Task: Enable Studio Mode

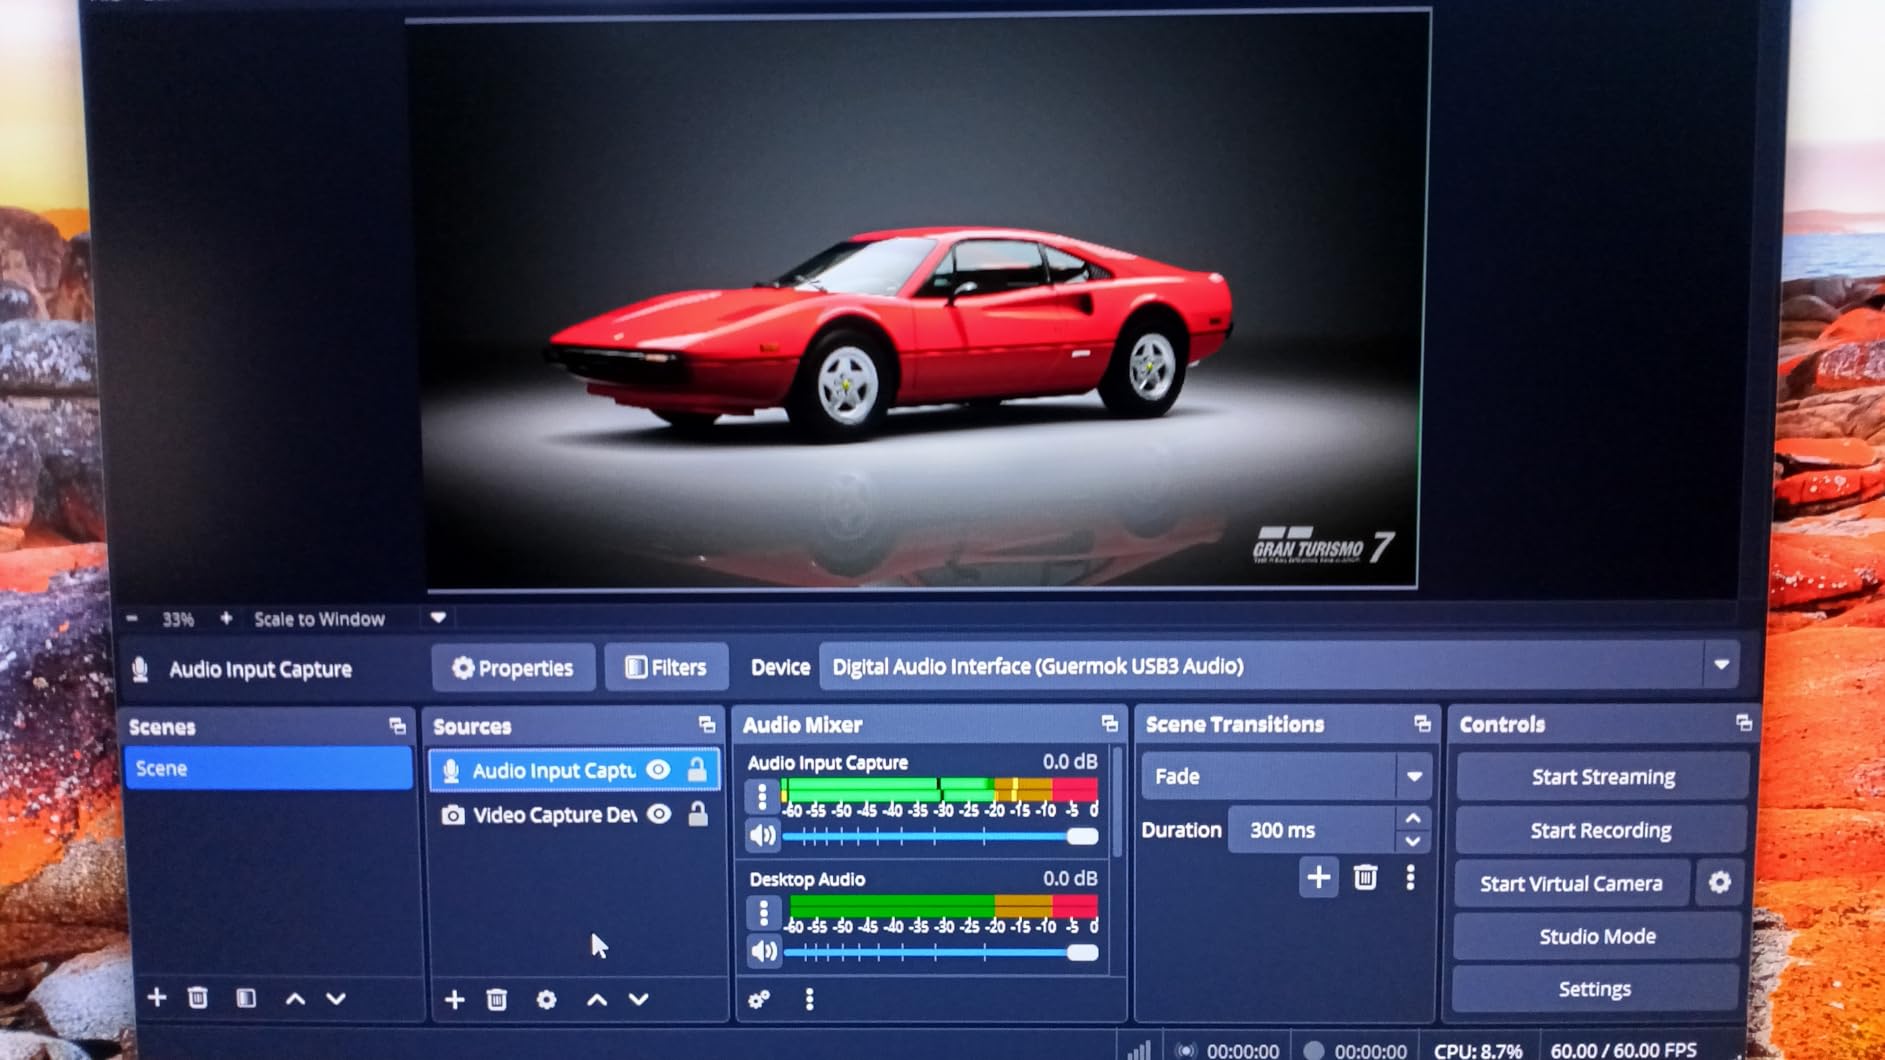Action: pyautogui.click(x=1597, y=936)
